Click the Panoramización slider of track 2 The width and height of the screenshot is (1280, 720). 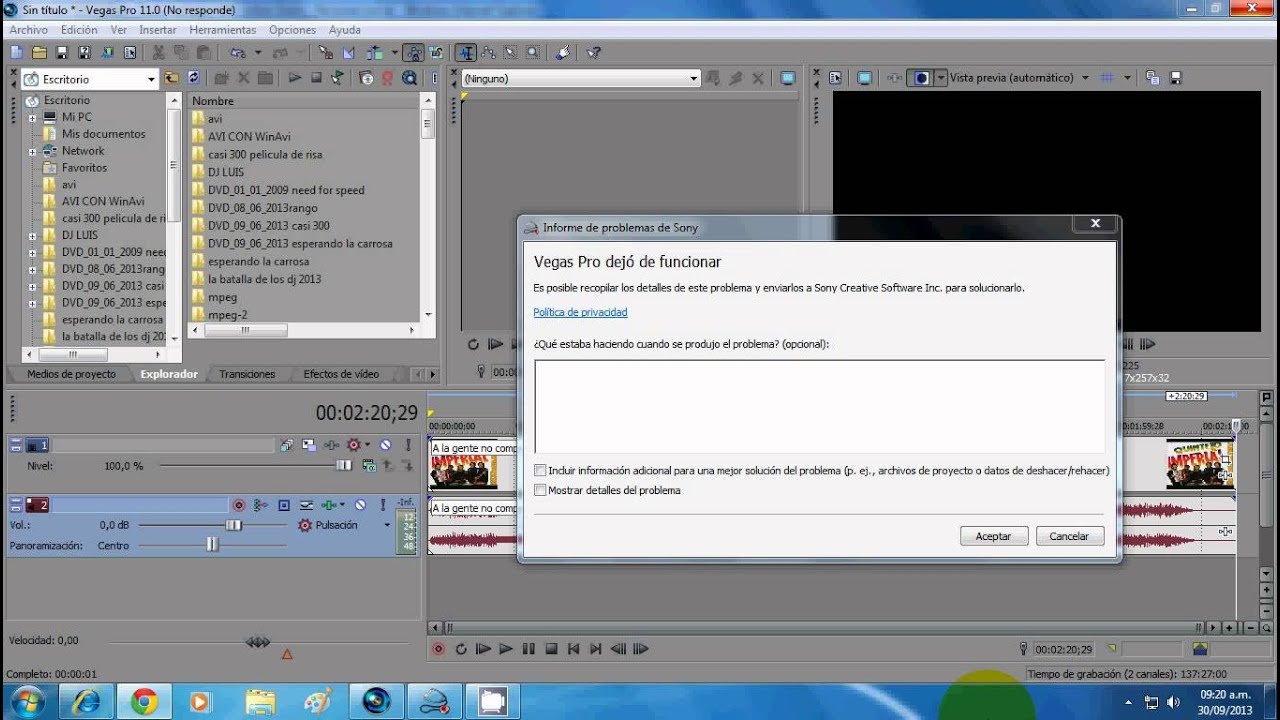coord(212,545)
